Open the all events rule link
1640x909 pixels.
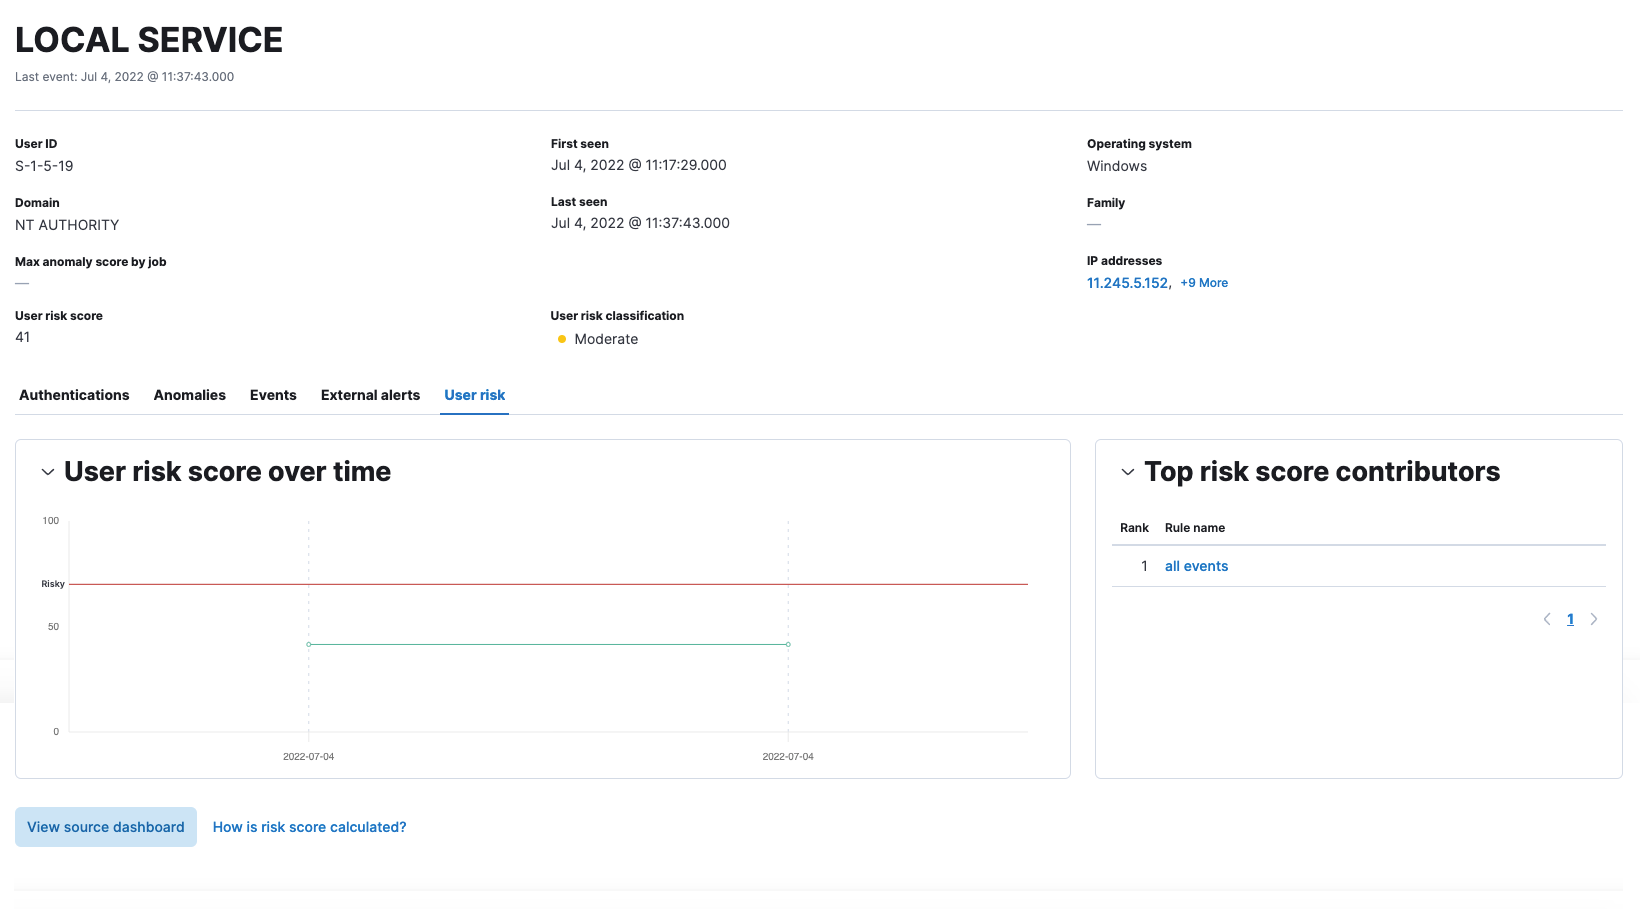(x=1196, y=565)
